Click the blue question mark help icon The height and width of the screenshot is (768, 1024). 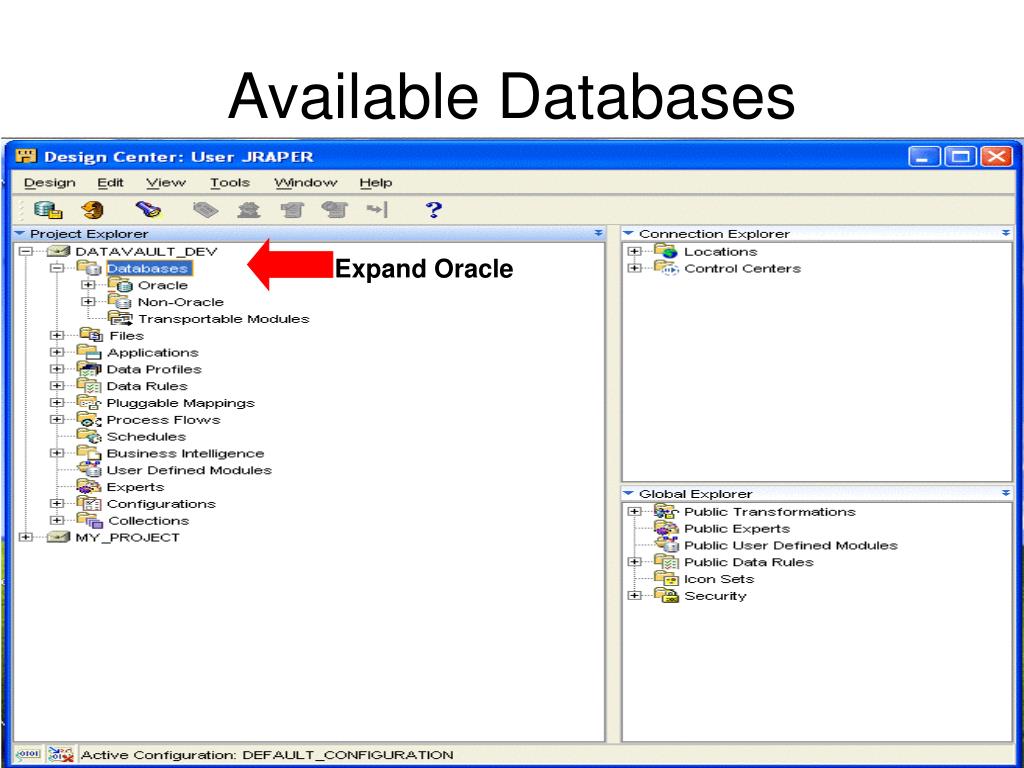[433, 210]
